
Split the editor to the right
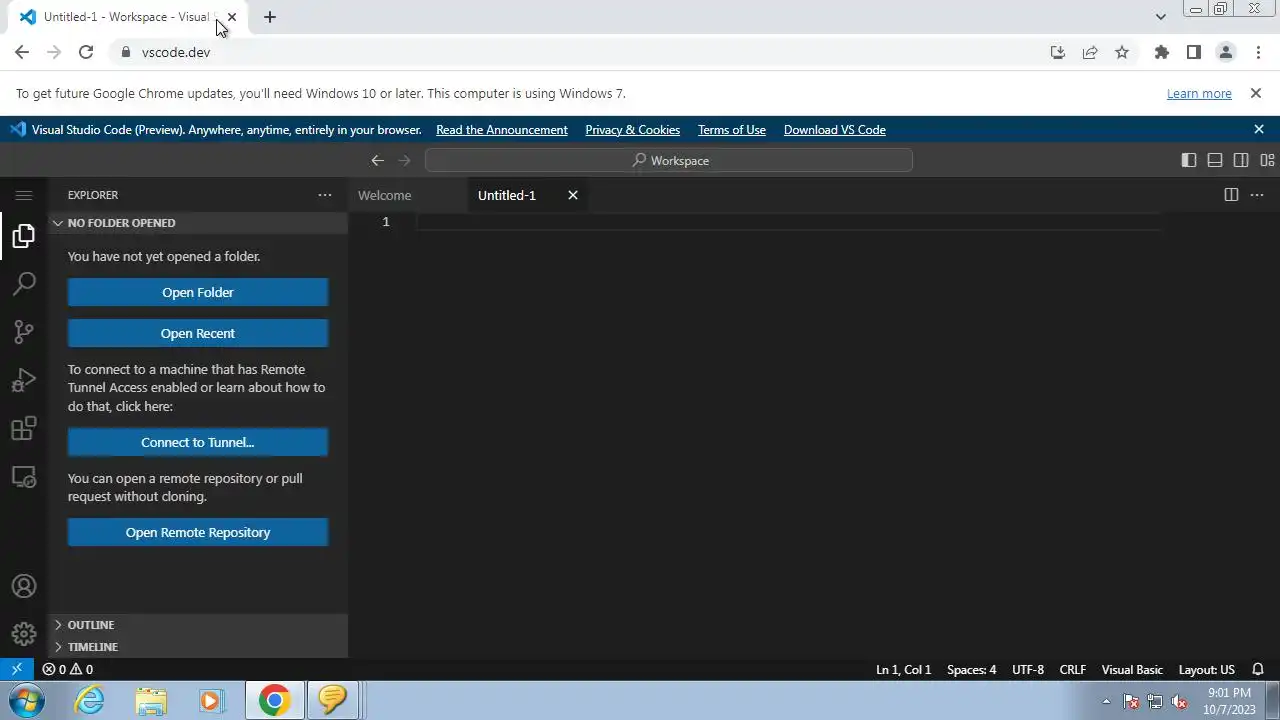1231,195
